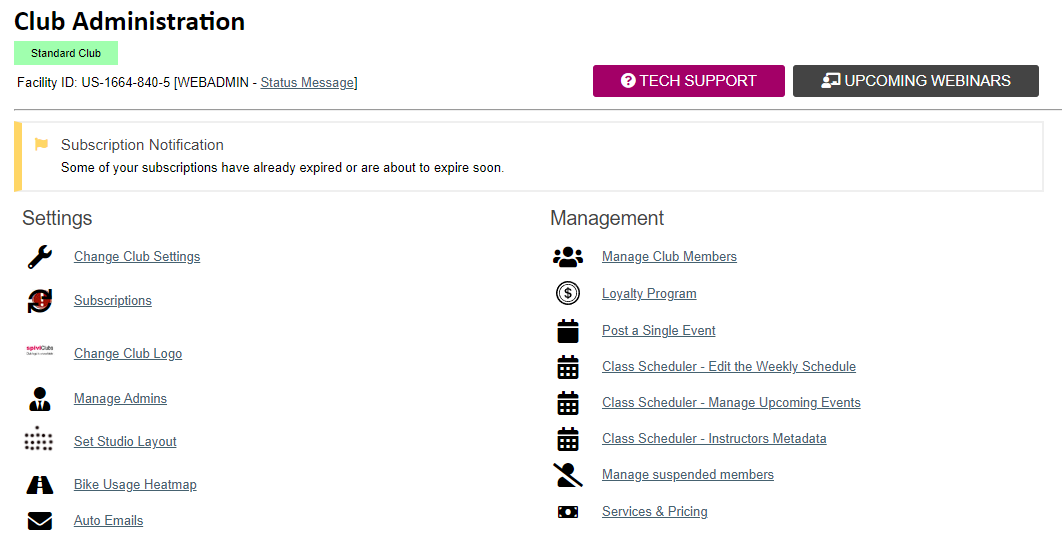Click the Manage Admins person icon
Screen dimensions: 1062x534
click(x=39, y=399)
